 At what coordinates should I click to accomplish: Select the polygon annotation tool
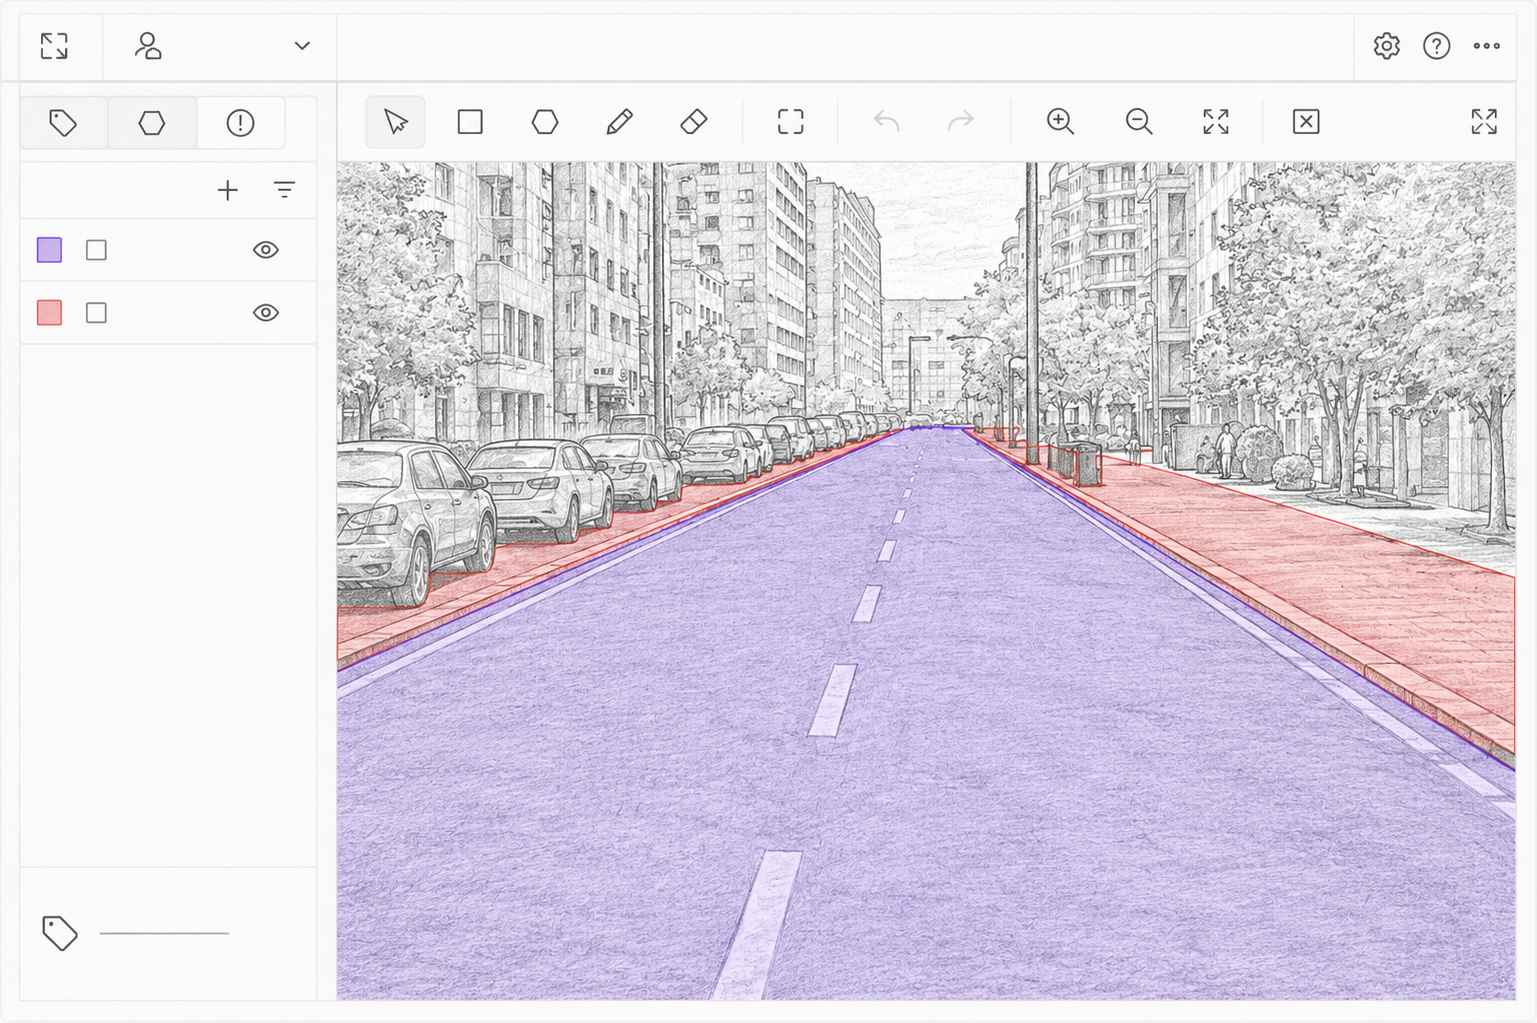545,122
